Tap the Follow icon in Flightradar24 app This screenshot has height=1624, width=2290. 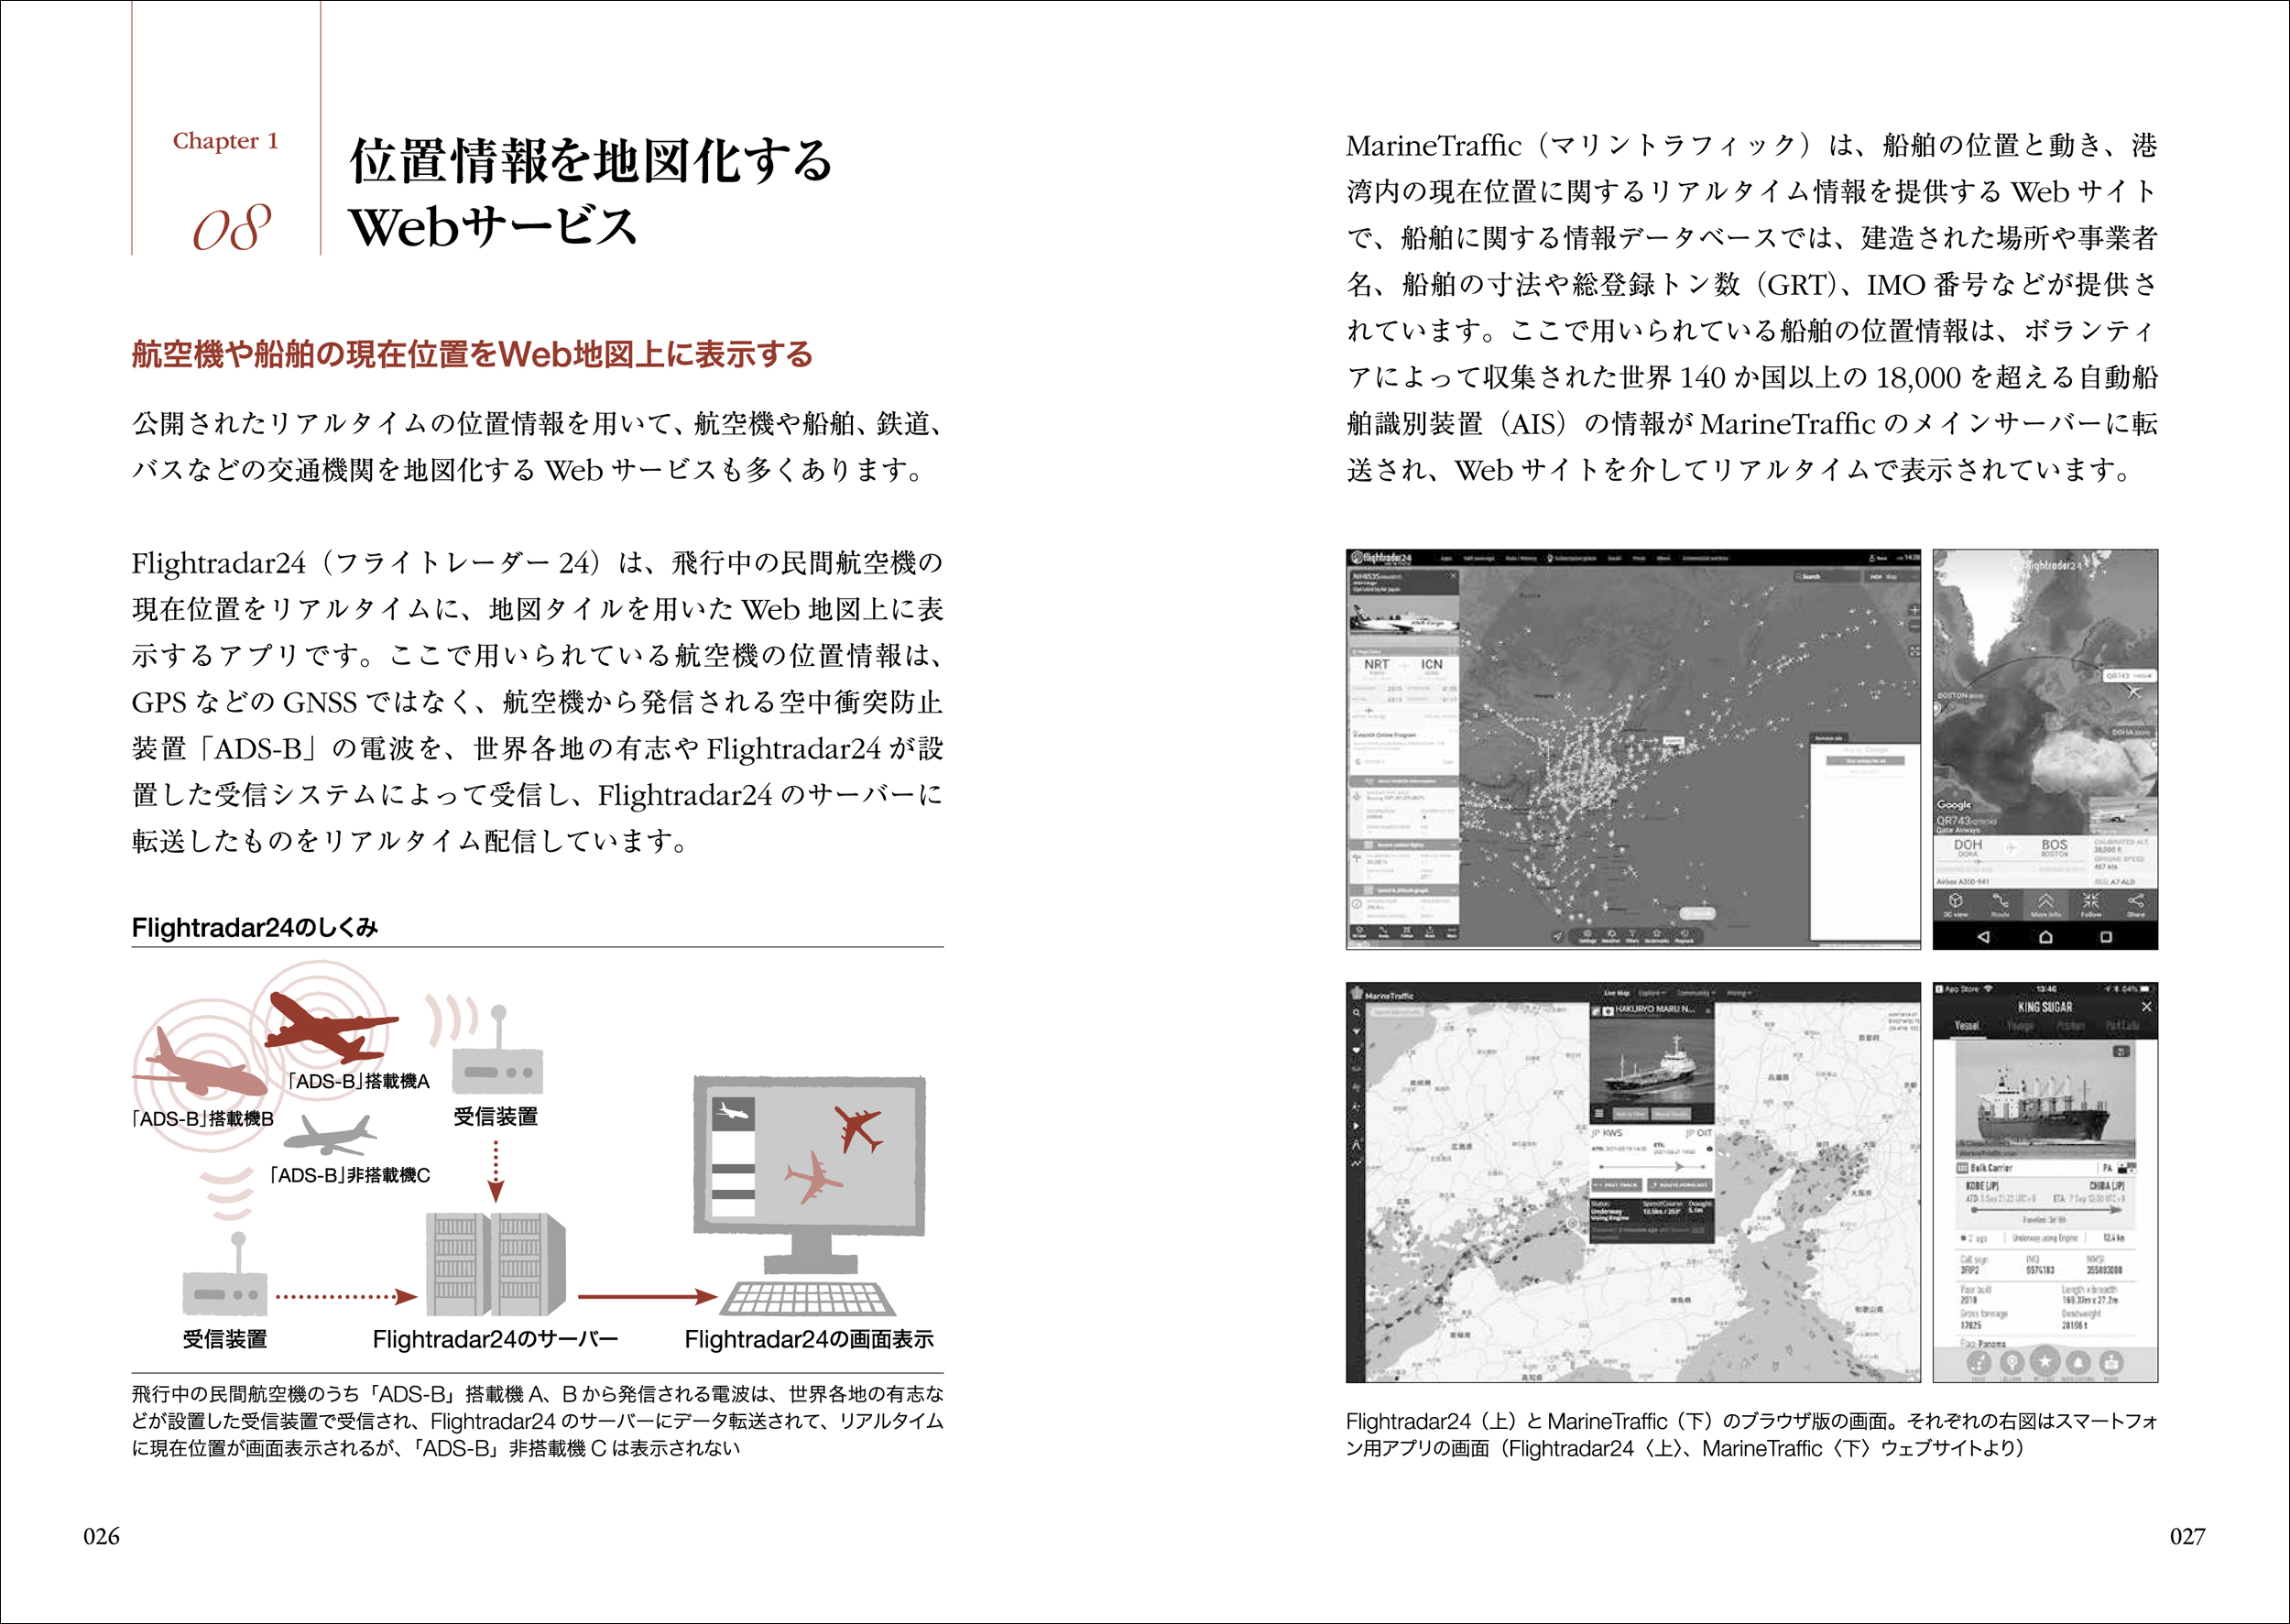(2091, 903)
